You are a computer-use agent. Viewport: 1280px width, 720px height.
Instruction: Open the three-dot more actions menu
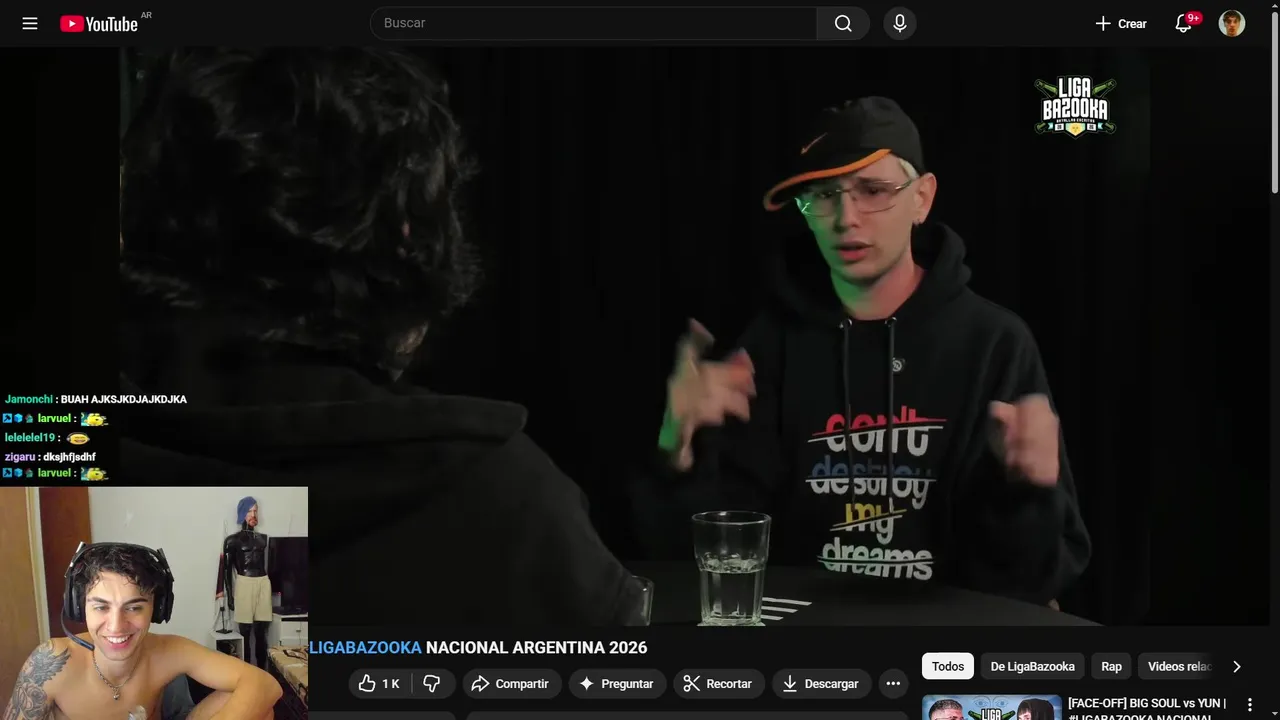click(893, 683)
